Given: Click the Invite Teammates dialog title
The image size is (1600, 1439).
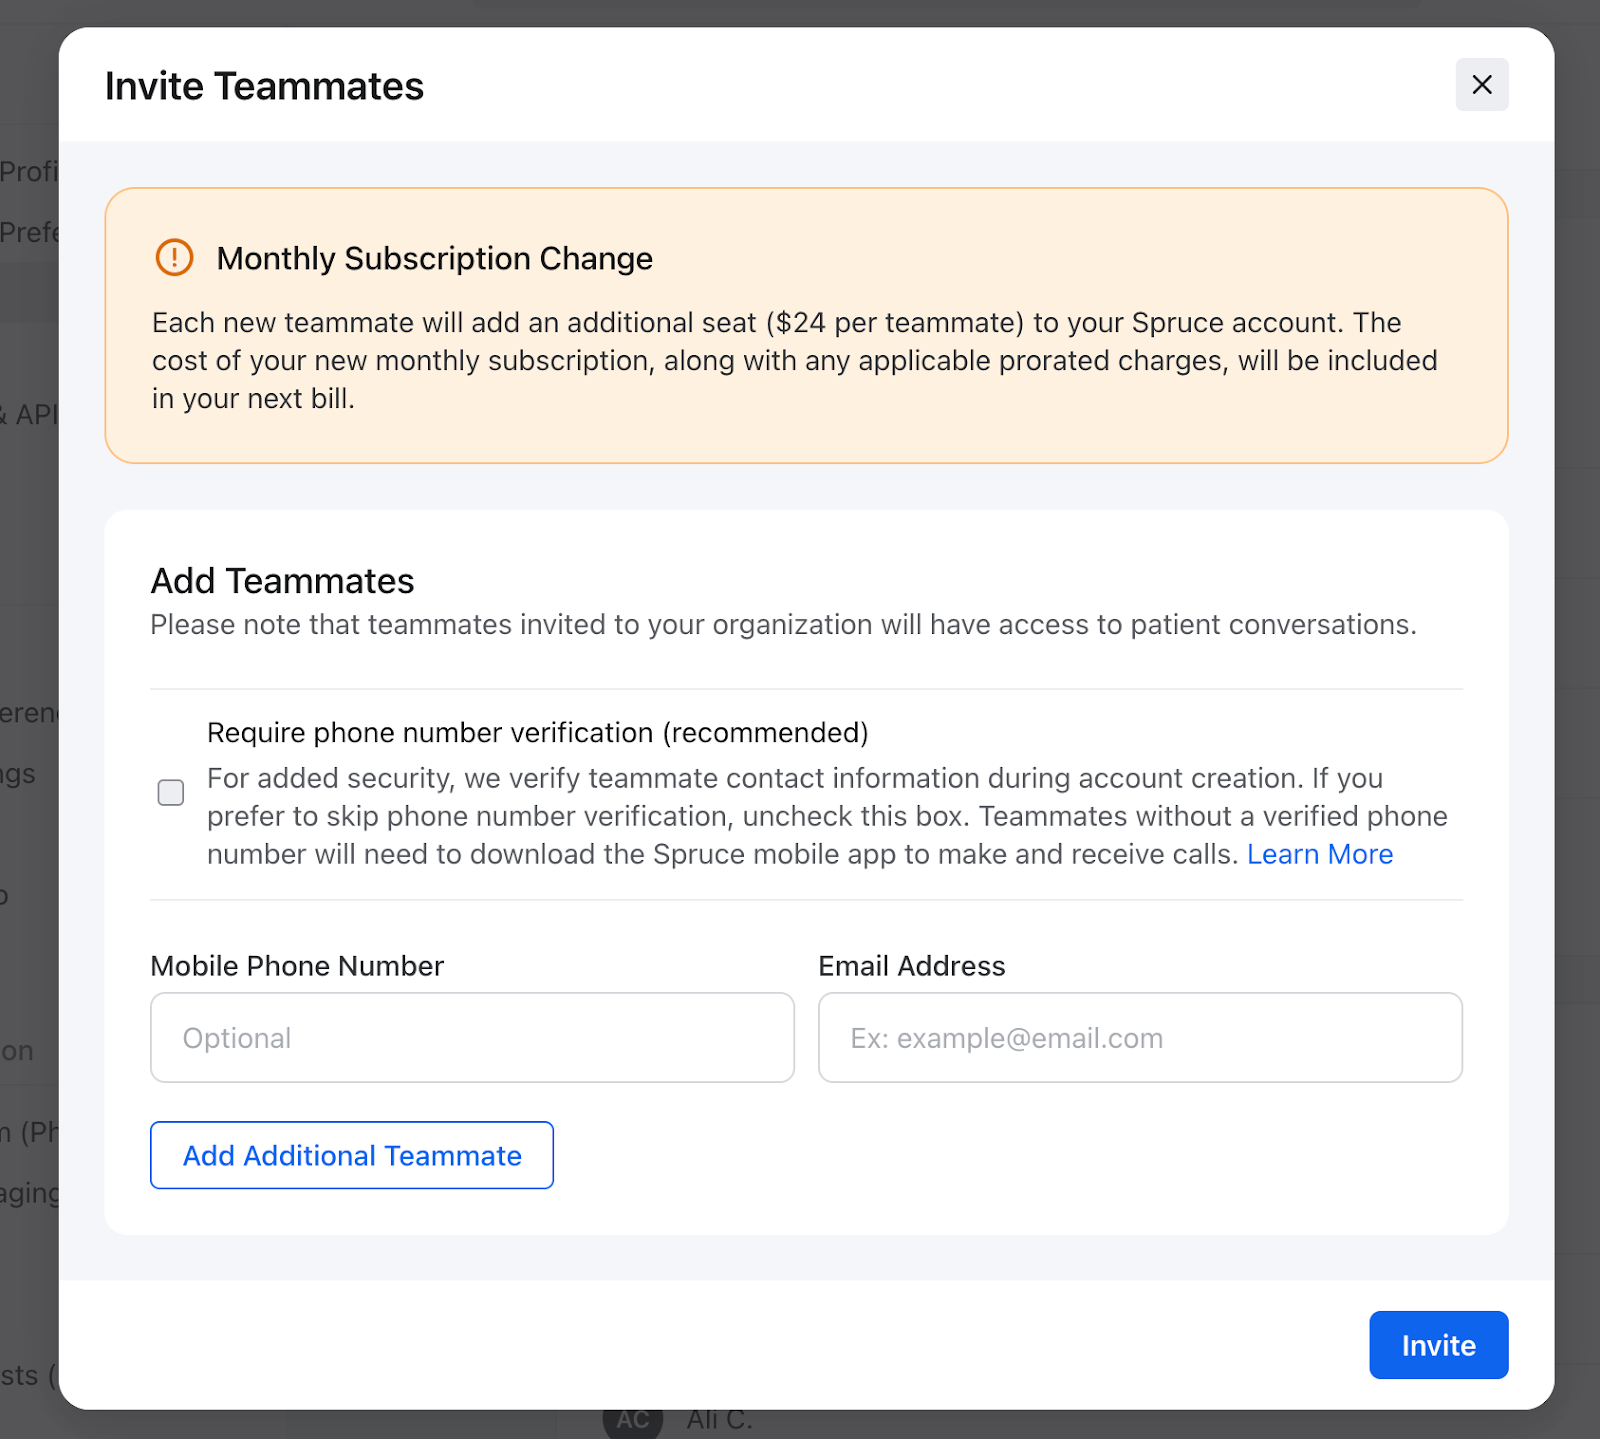Looking at the screenshot, I should (264, 87).
